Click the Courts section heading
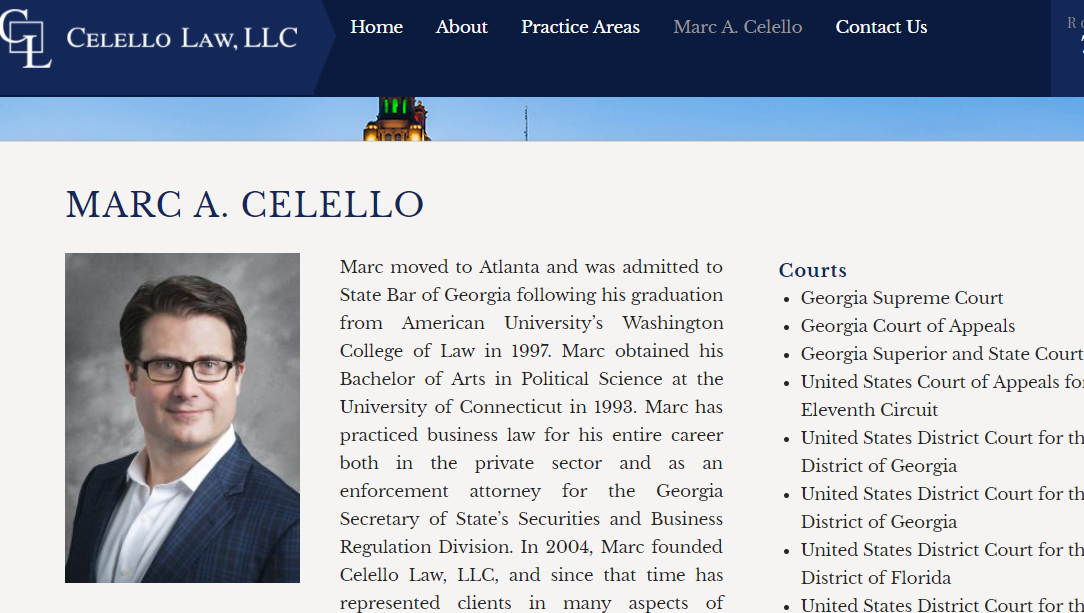This screenshot has width=1084, height=613. [812, 270]
